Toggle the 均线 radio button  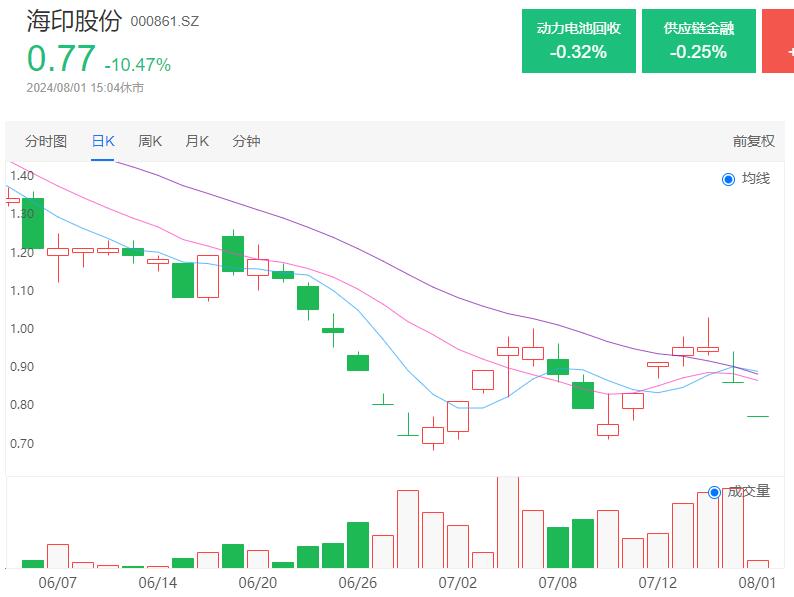coord(728,179)
